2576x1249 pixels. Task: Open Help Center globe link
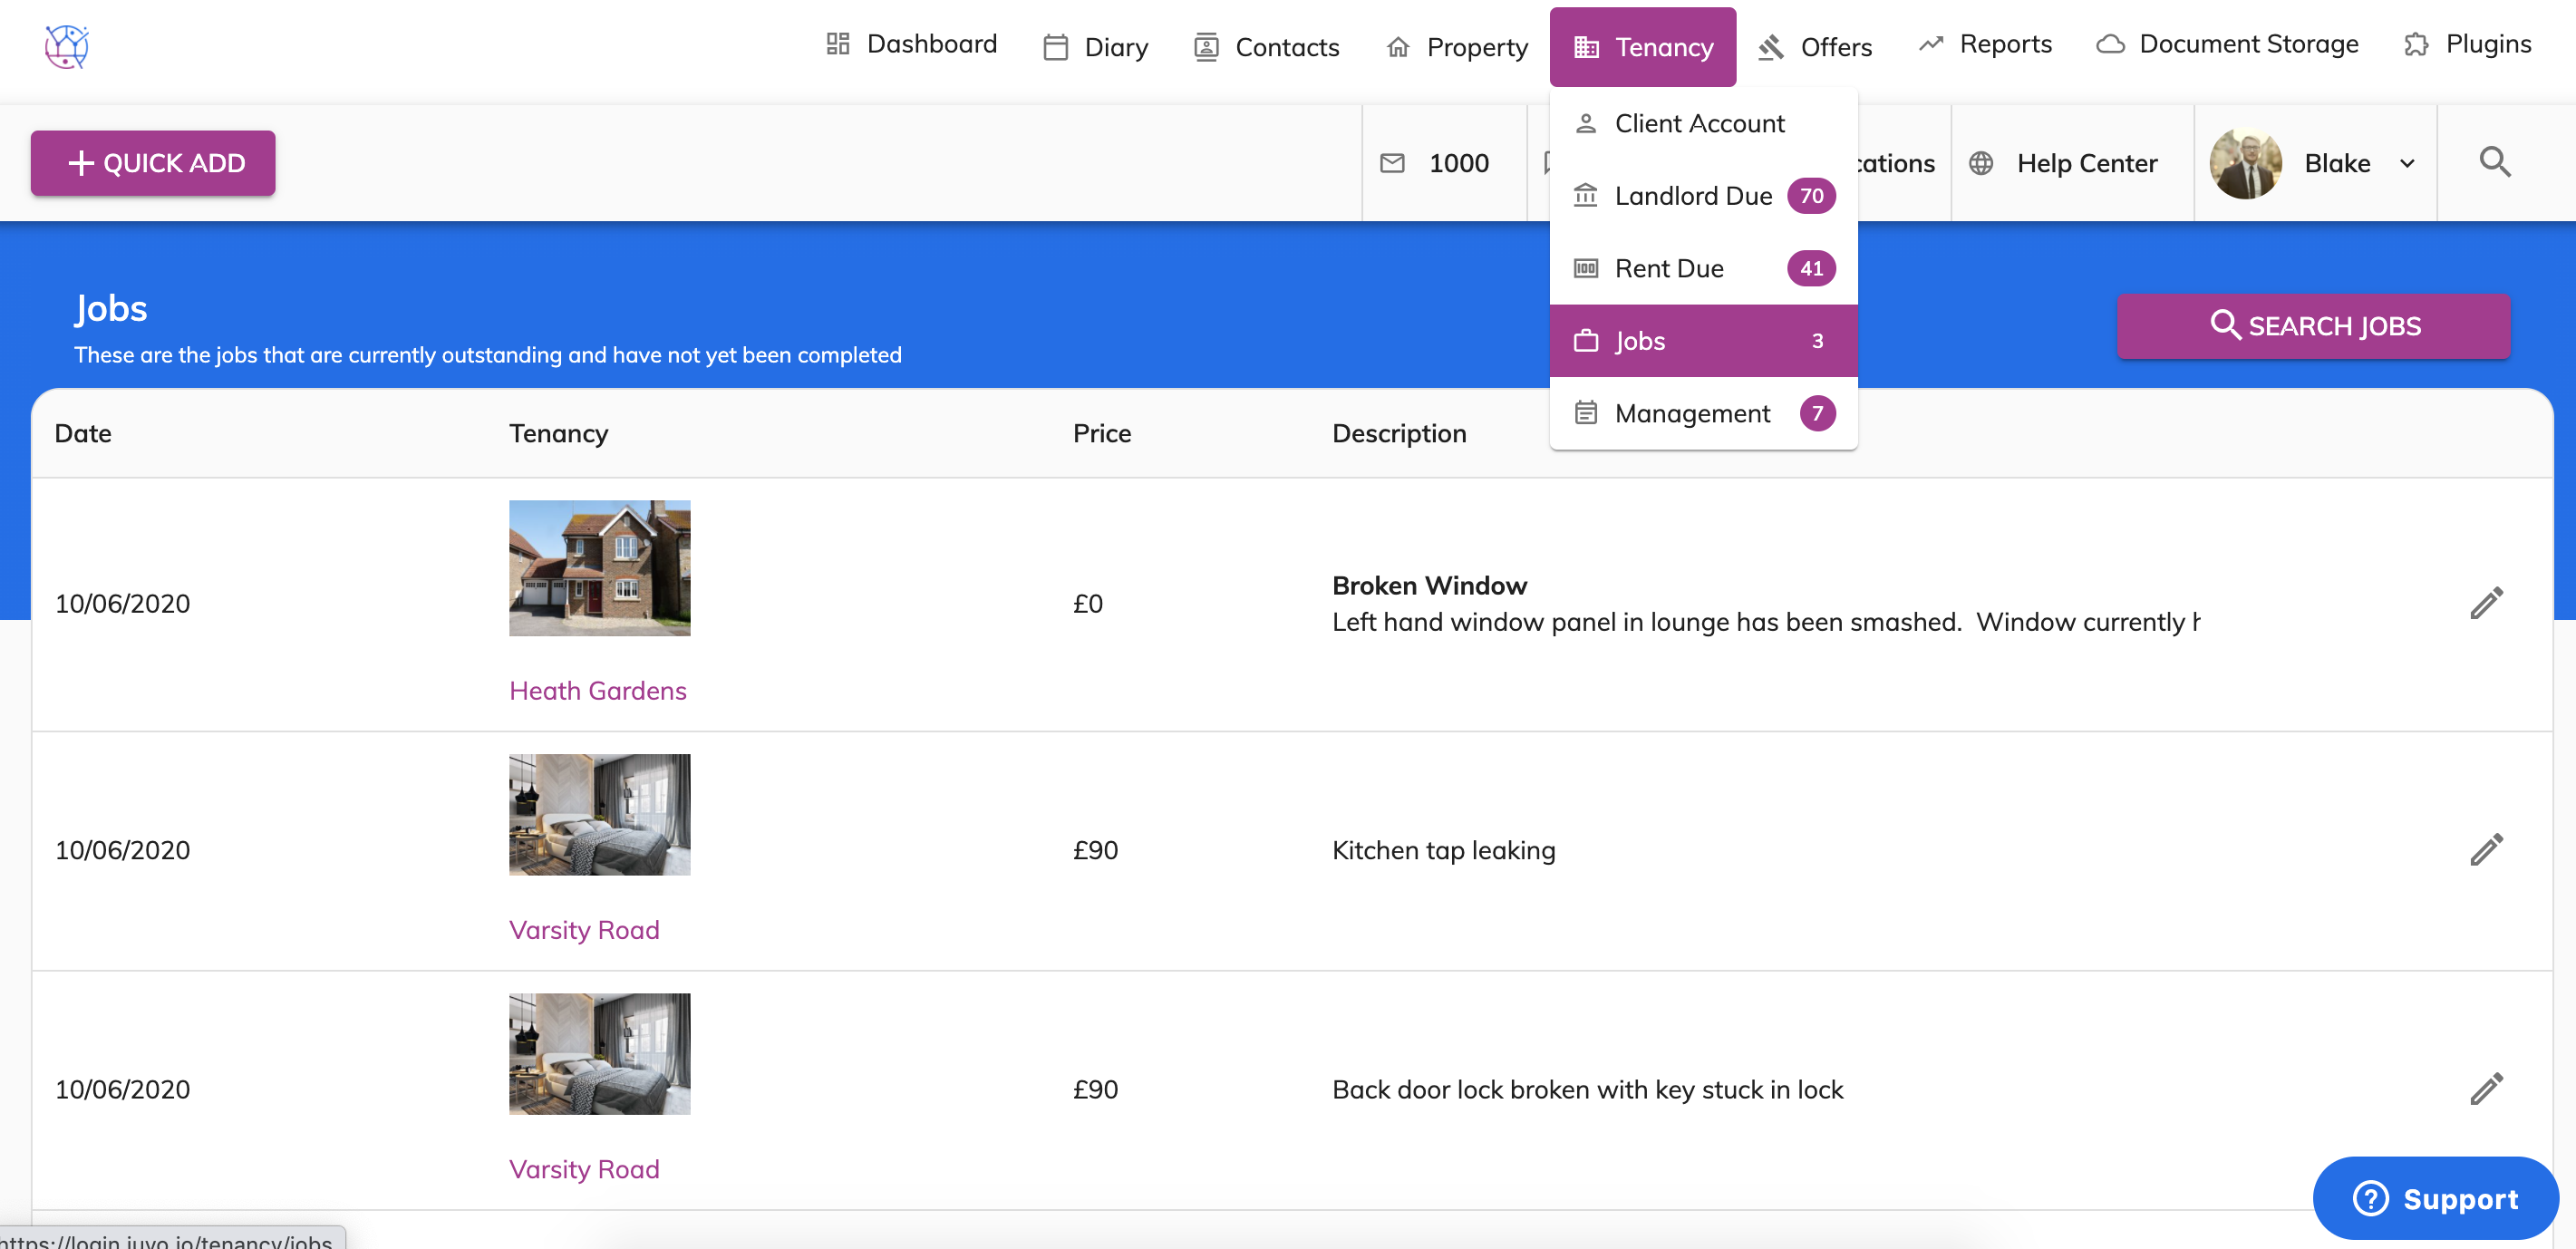pos(2064,163)
